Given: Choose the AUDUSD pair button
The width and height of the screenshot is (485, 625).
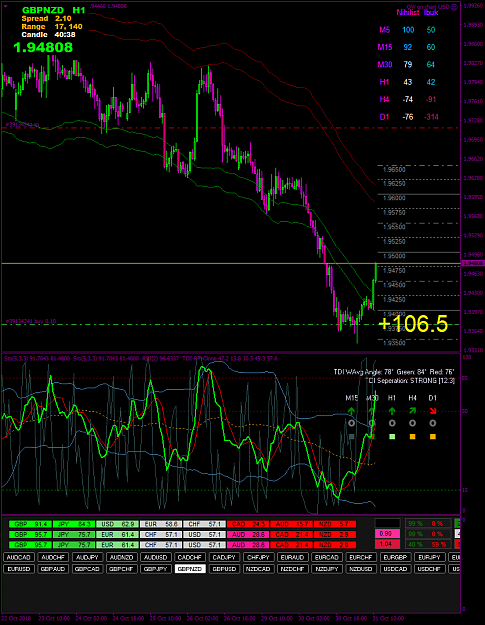Looking at the screenshot, I should 156,557.
